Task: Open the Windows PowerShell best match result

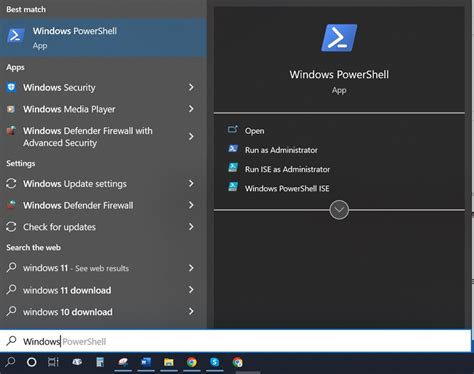Action: pyautogui.click(x=103, y=38)
